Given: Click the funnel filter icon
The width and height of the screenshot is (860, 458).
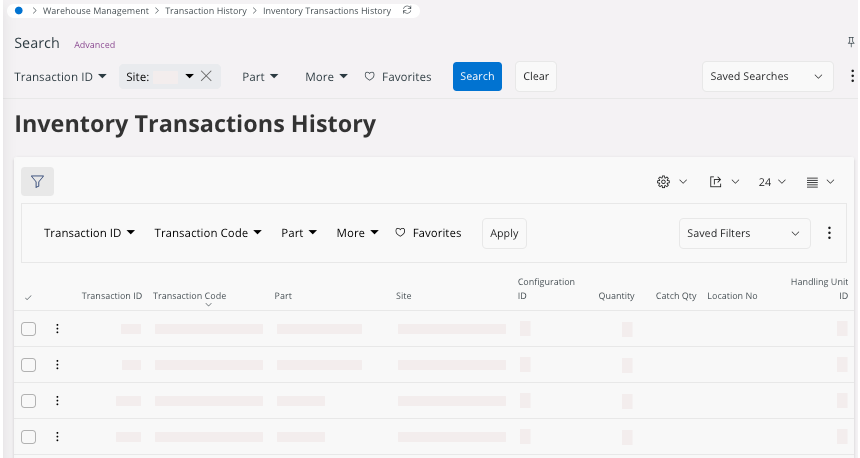Looking at the screenshot, I should [37, 181].
